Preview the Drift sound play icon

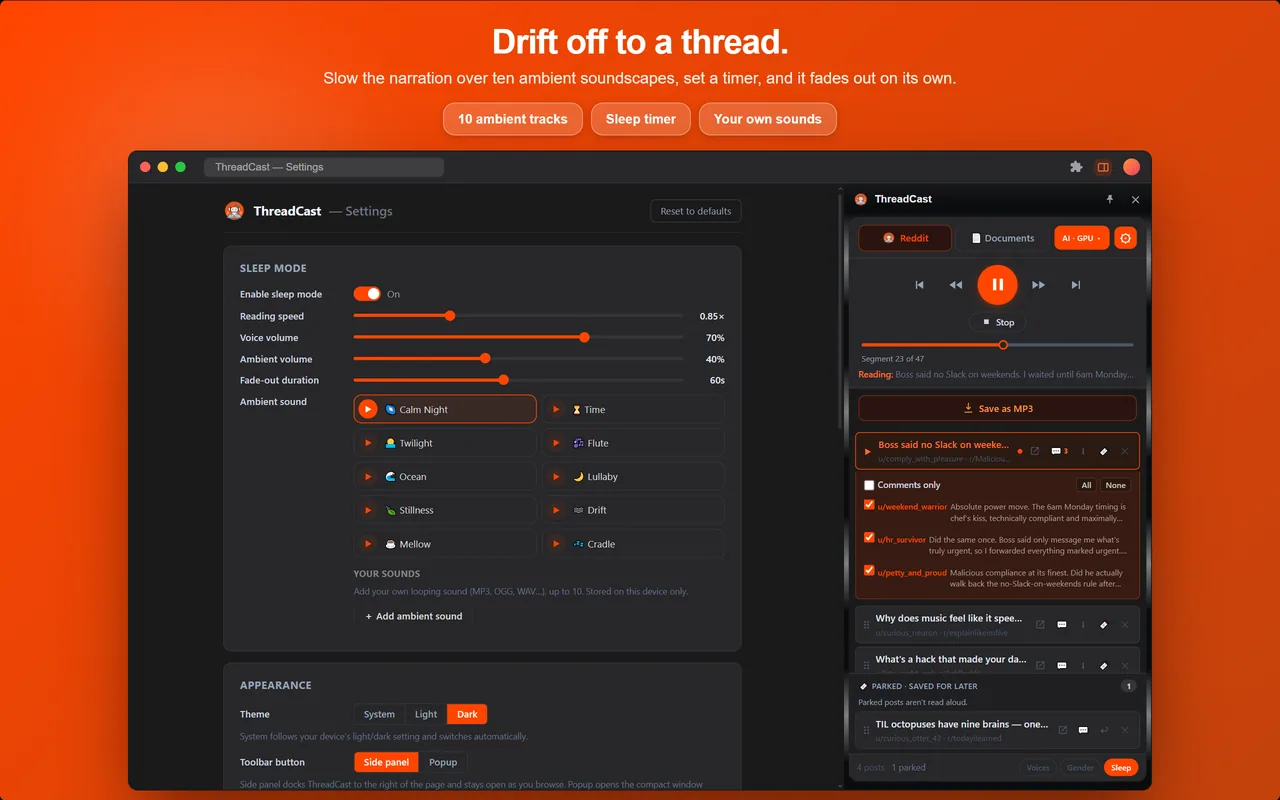click(x=556, y=510)
